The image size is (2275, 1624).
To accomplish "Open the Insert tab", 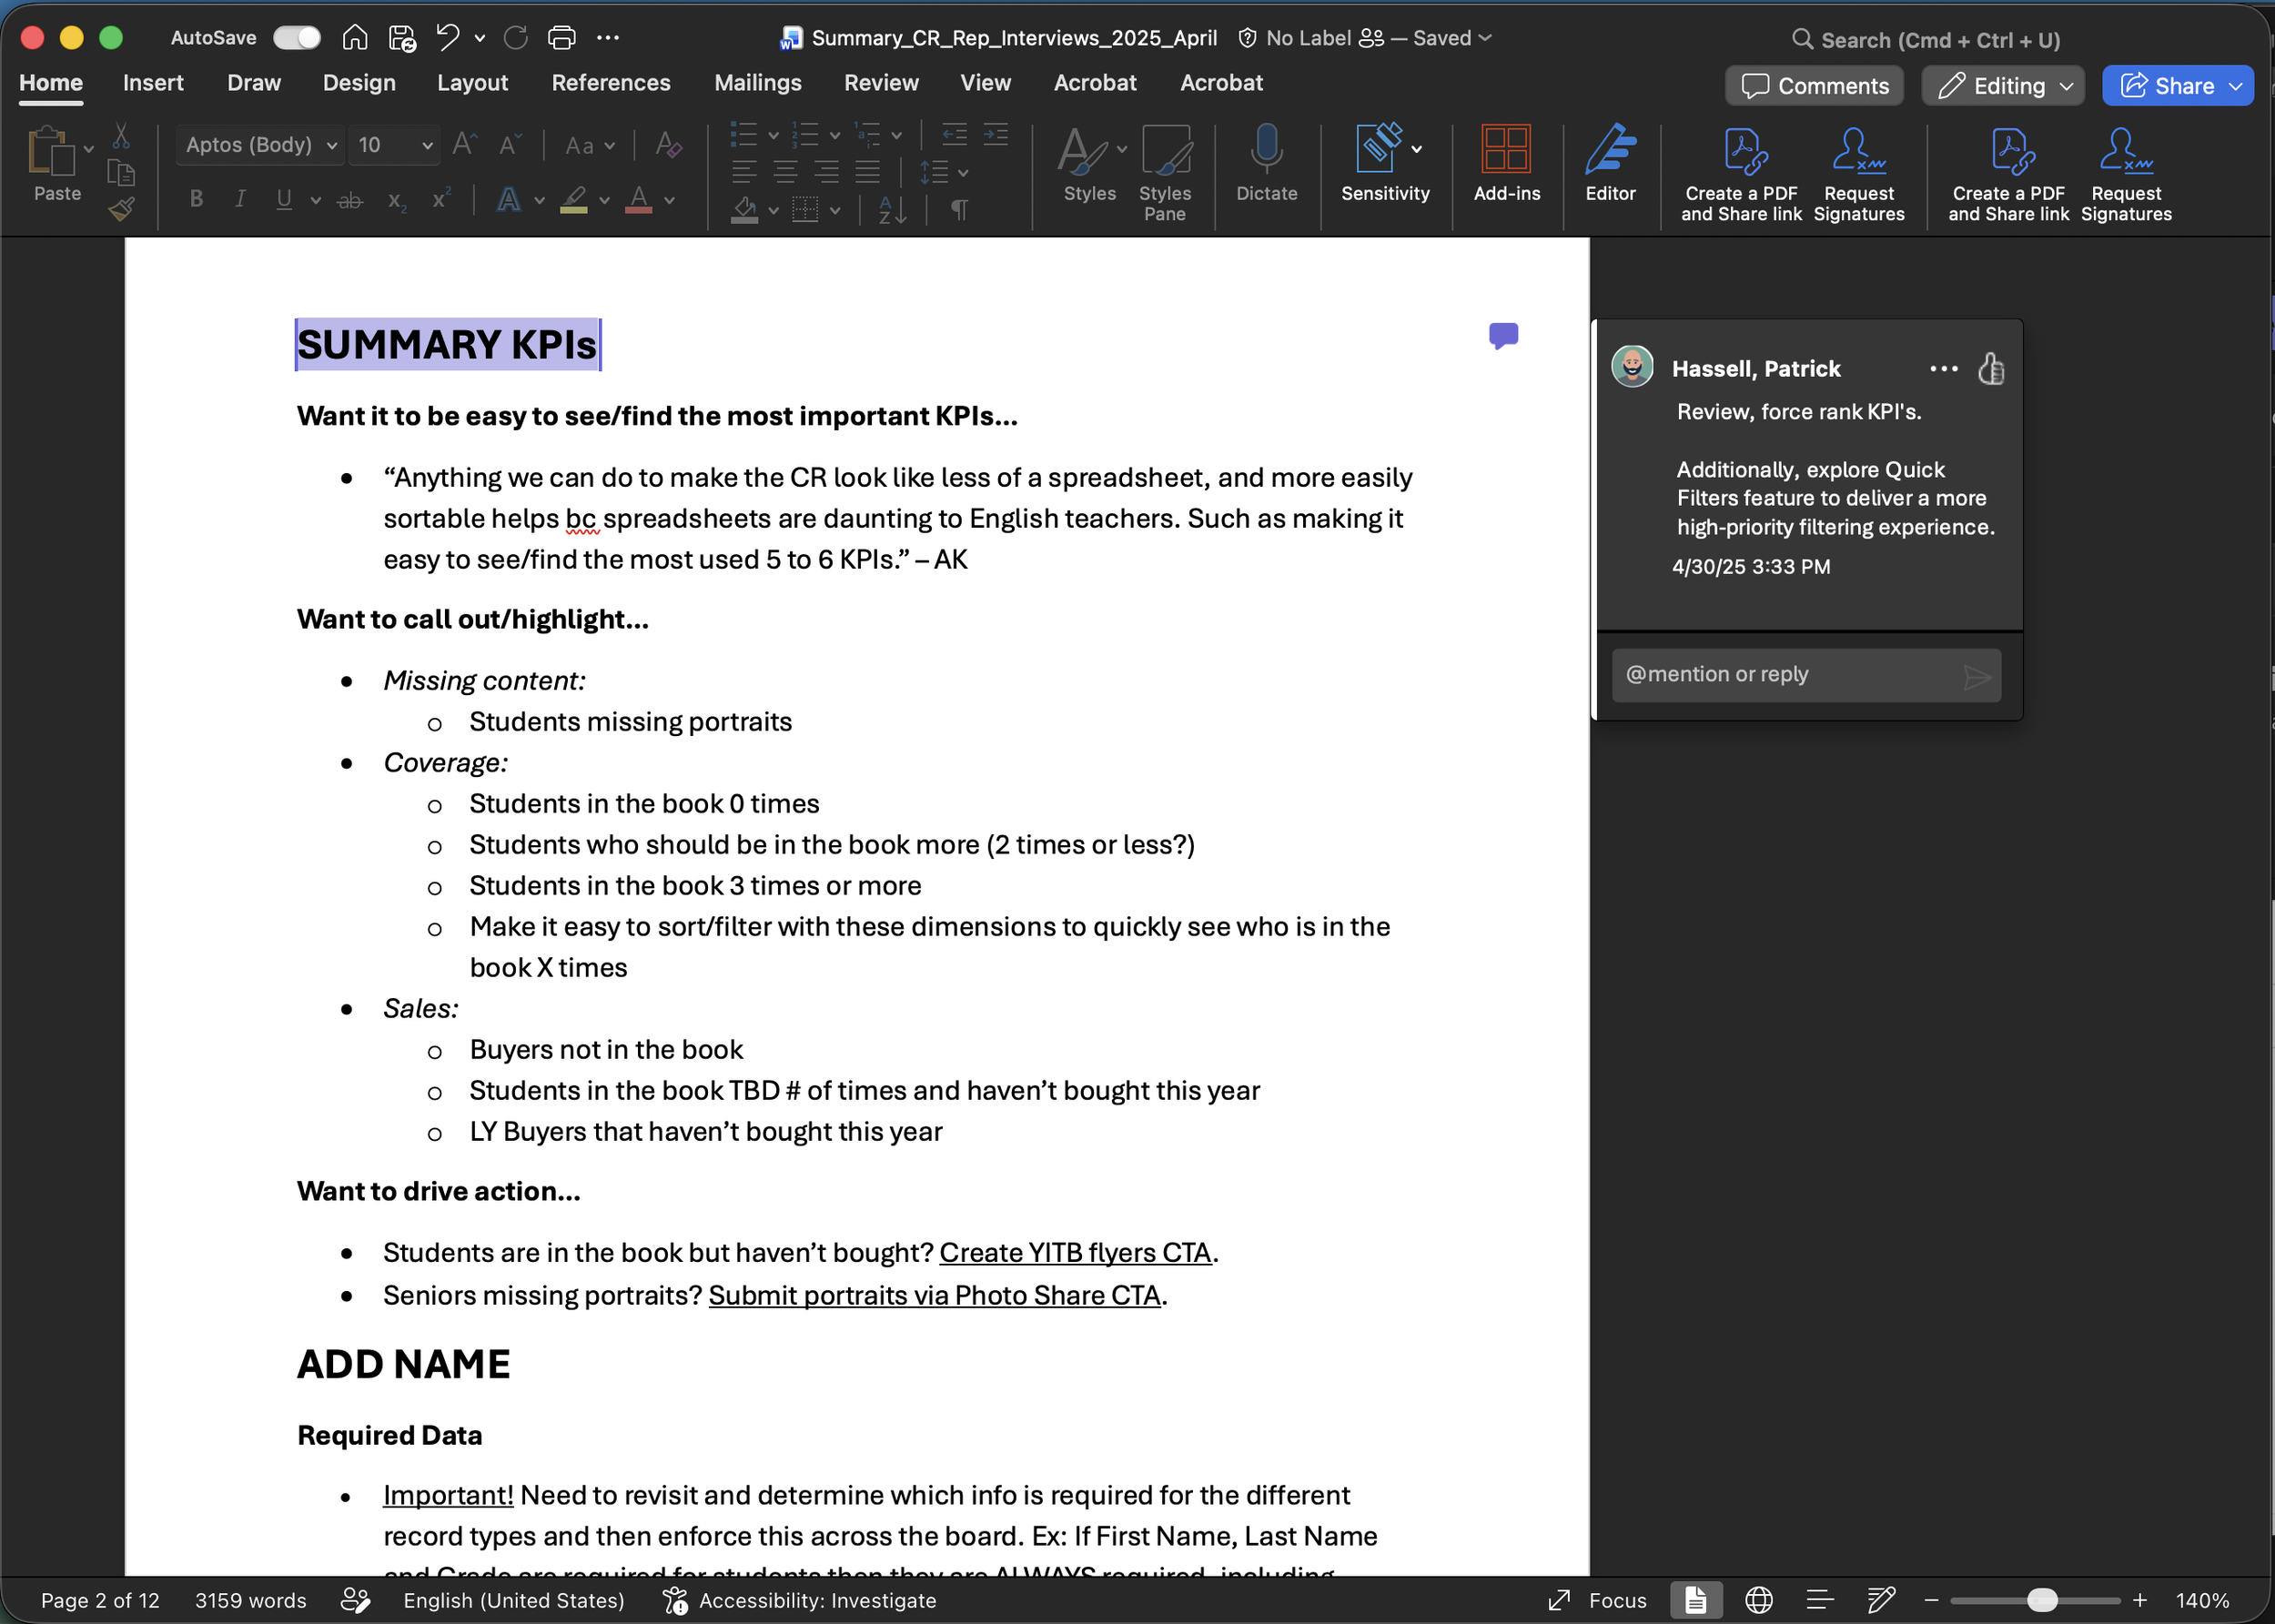I will tap(153, 83).
